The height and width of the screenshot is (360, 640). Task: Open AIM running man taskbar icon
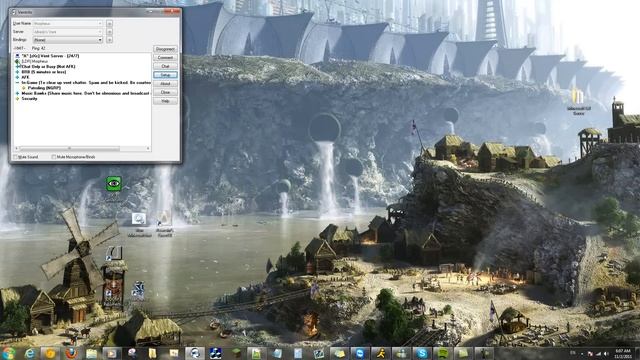(381, 353)
